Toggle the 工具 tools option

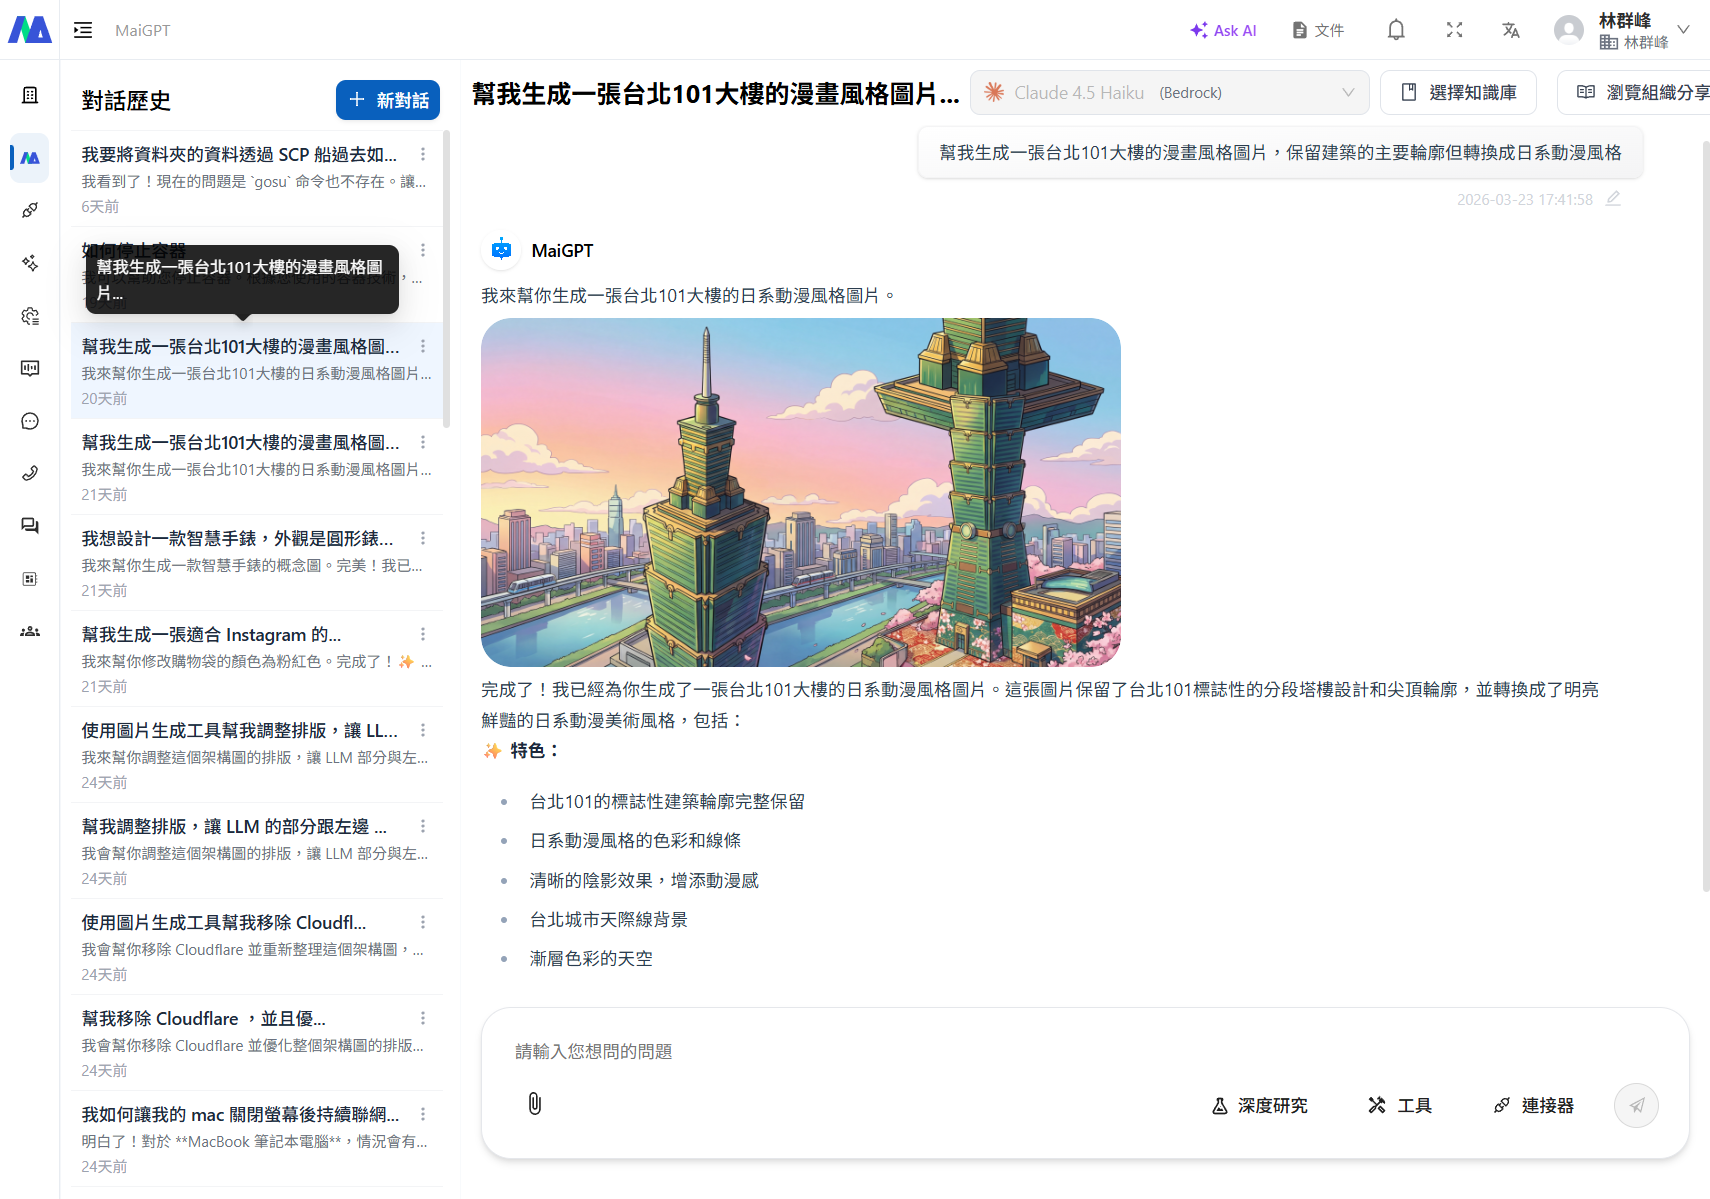click(x=1399, y=1105)
